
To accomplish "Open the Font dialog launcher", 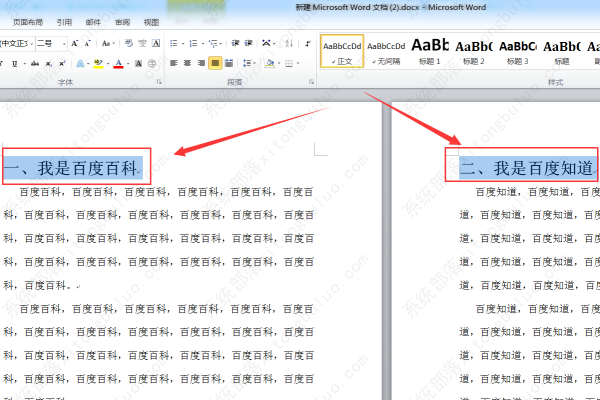I will point(159,82).
